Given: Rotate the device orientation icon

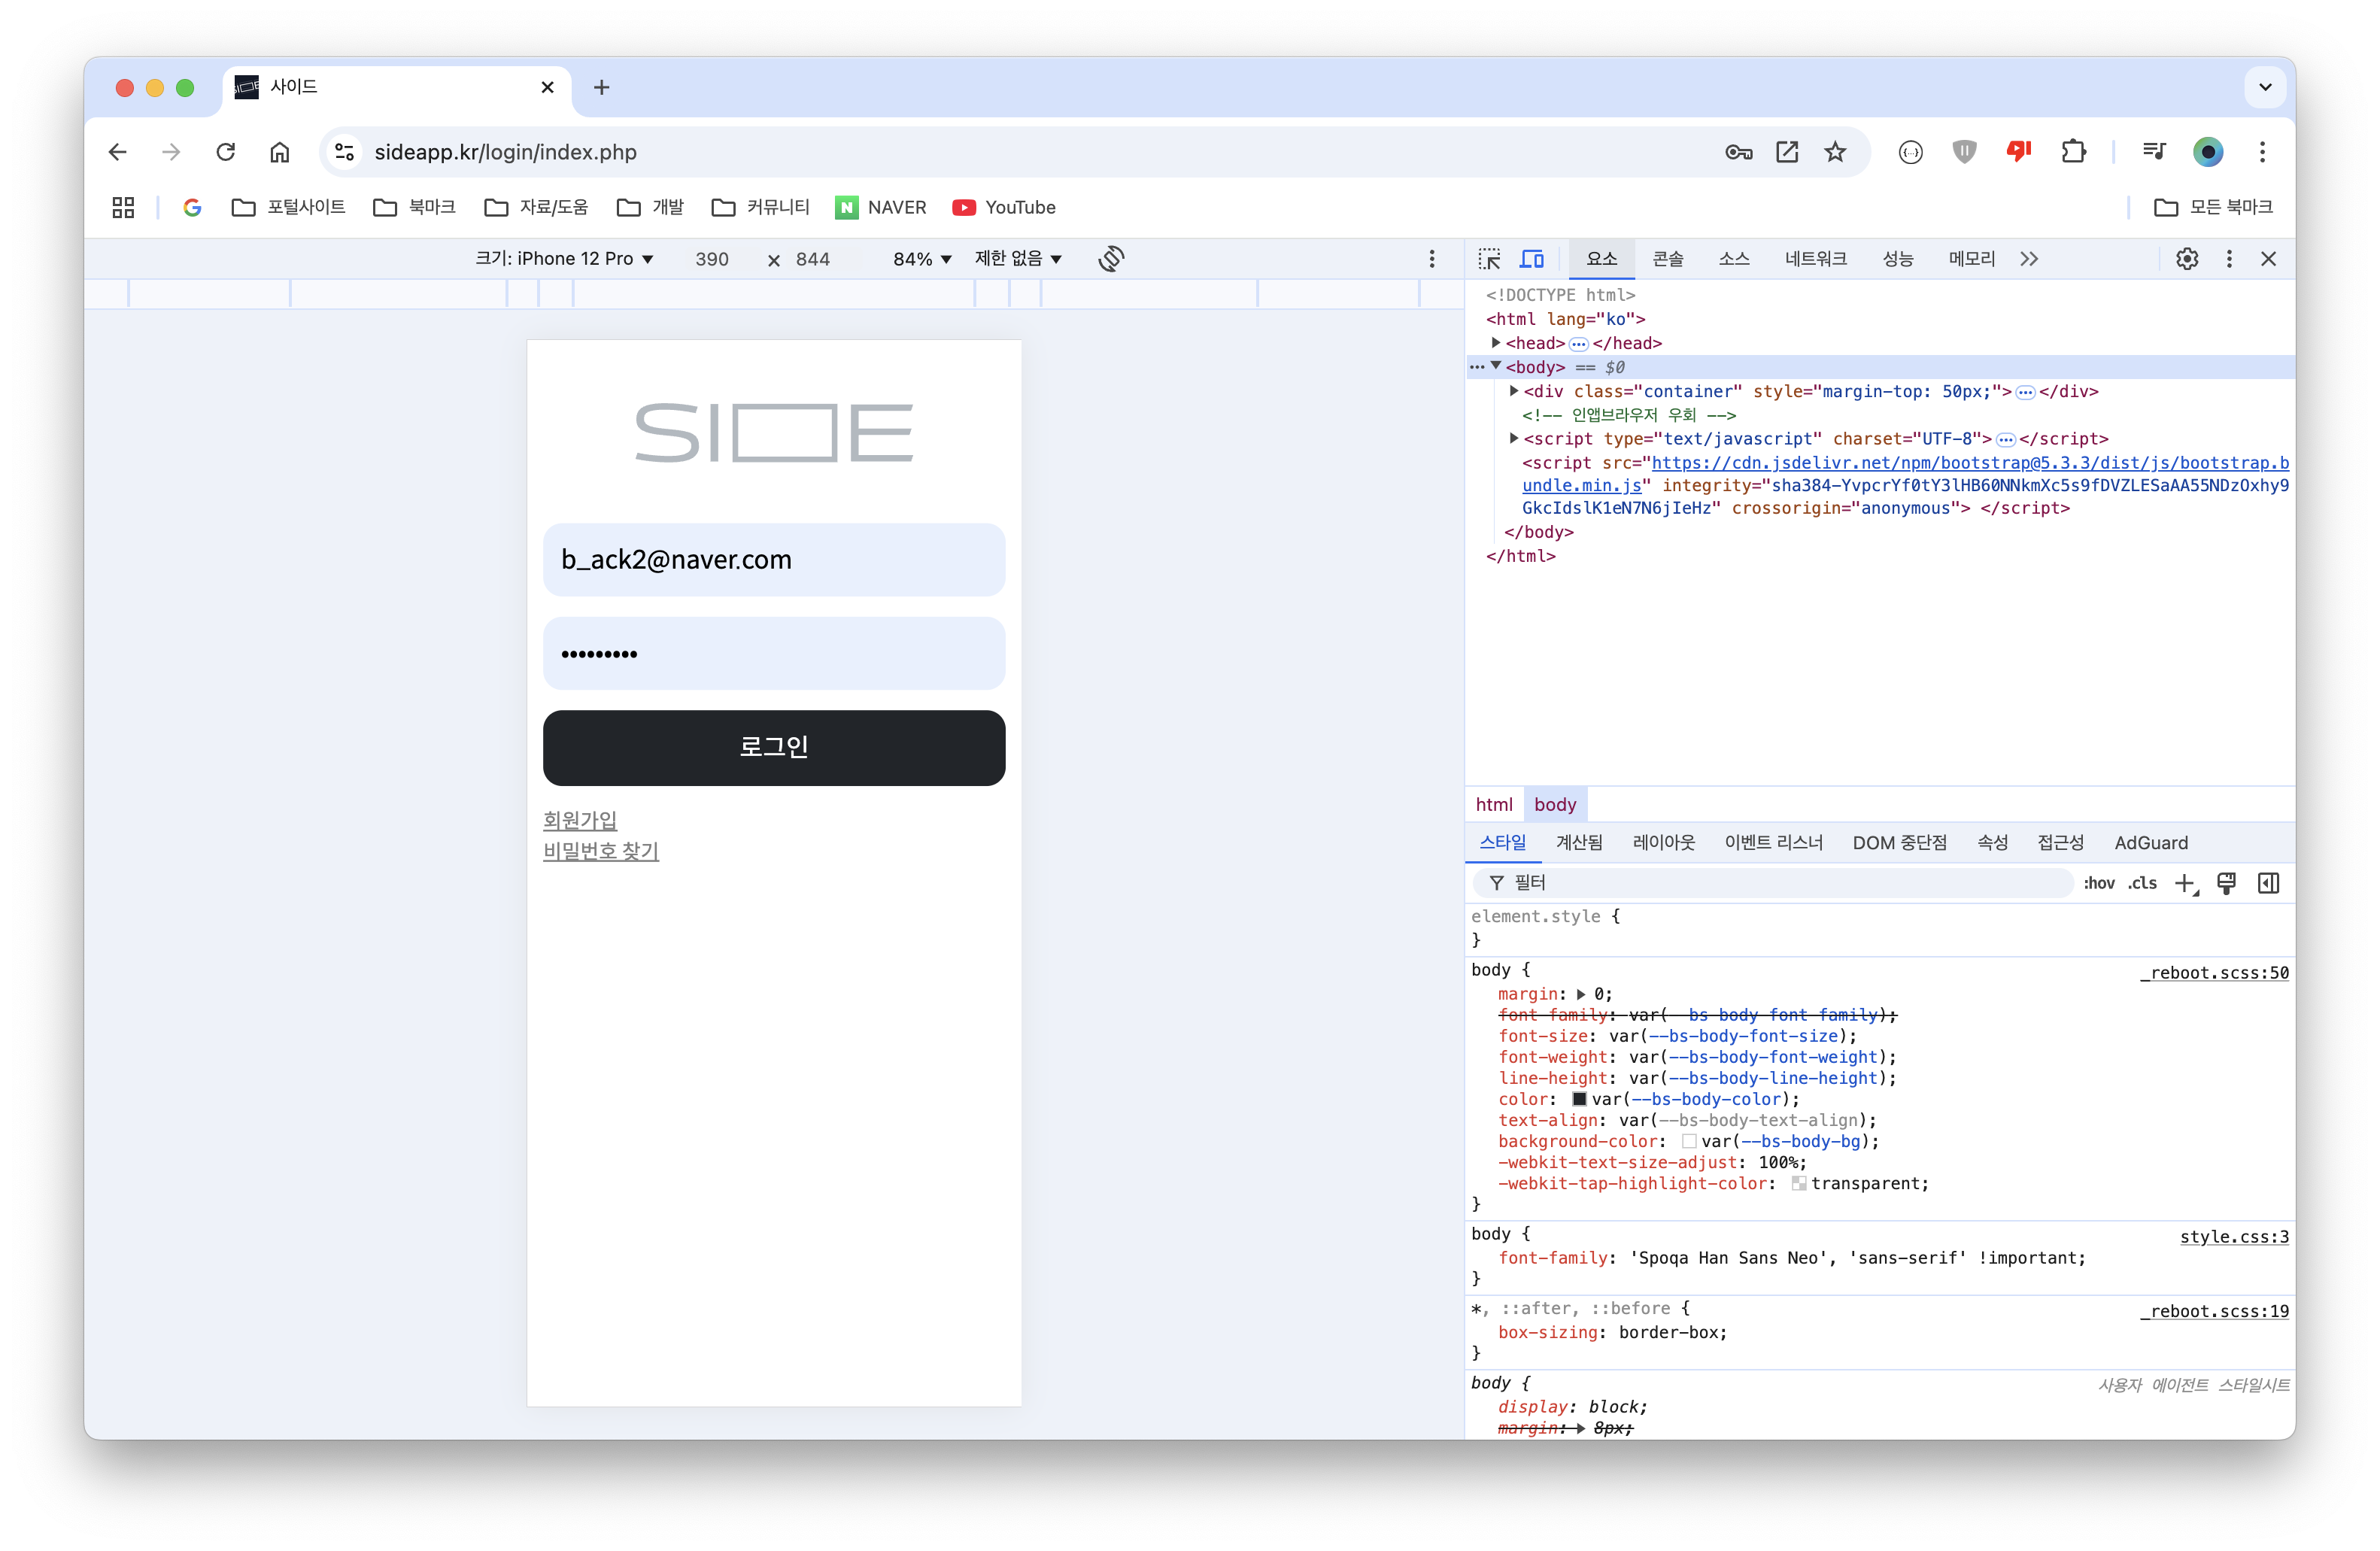Looking at the screenshot, I should pyautogui.click(x=1111, y=259).
